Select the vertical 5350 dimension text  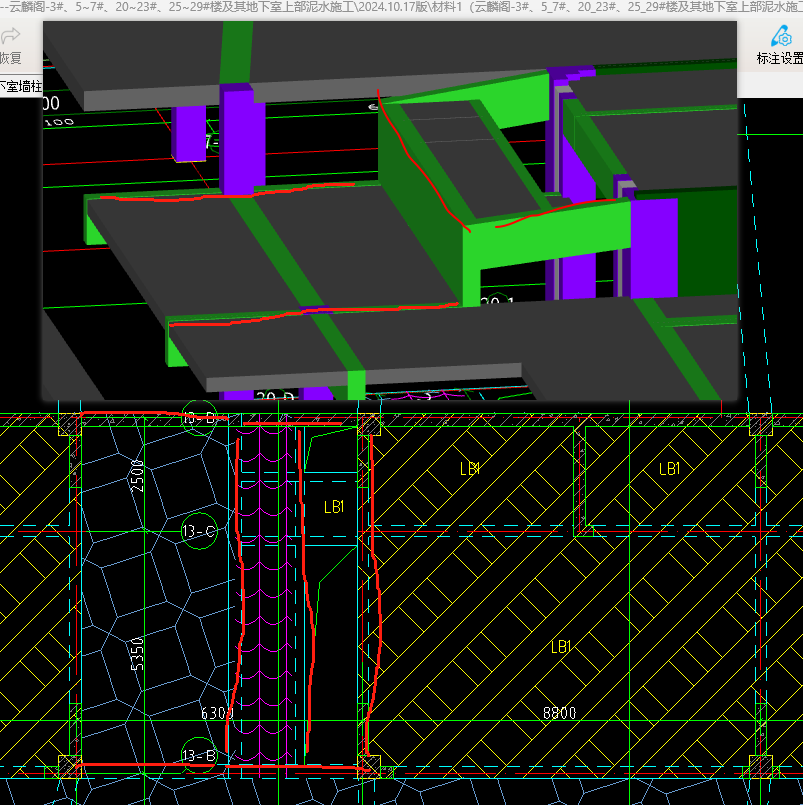[137, 654]
